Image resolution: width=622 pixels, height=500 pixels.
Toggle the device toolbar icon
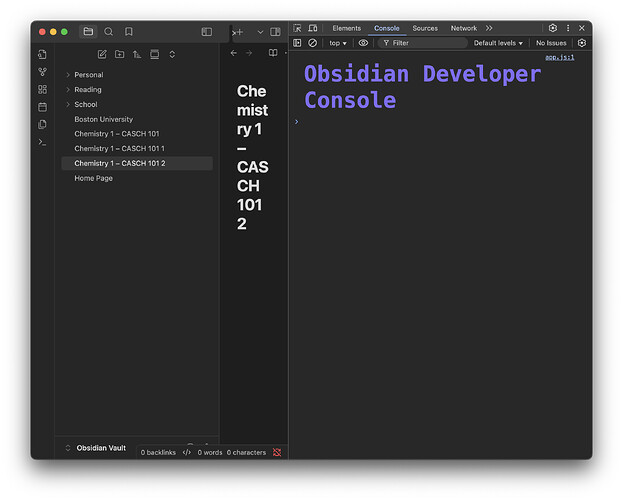[313, 28]
